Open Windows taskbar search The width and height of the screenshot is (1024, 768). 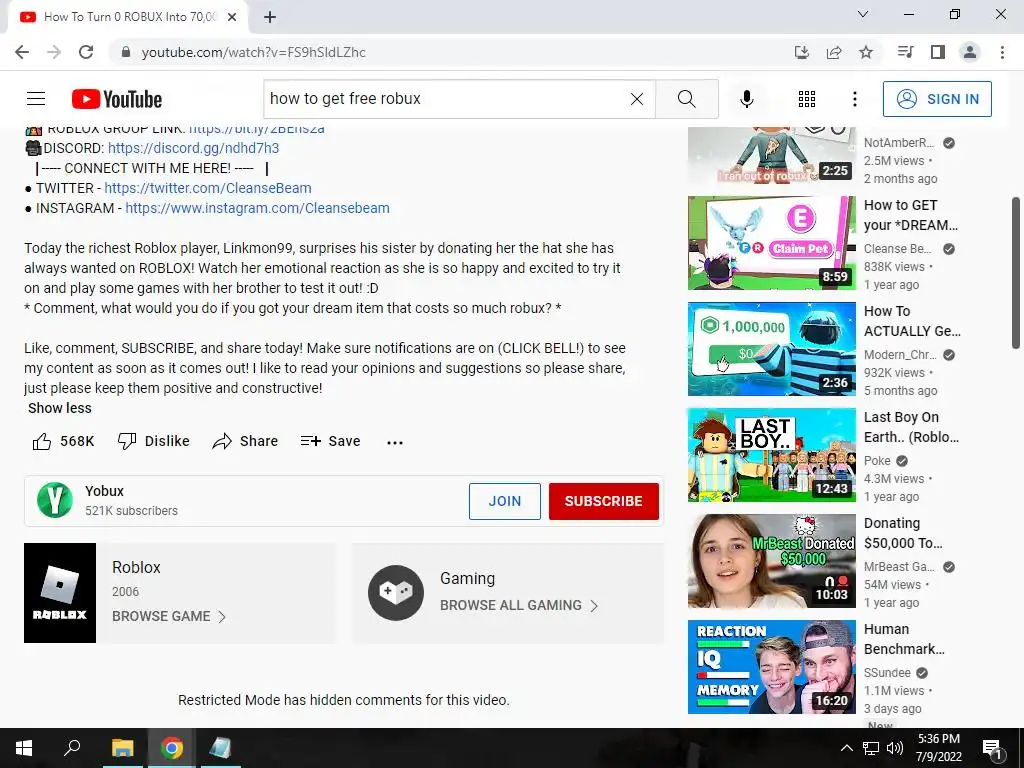click(x=72, y=748)
